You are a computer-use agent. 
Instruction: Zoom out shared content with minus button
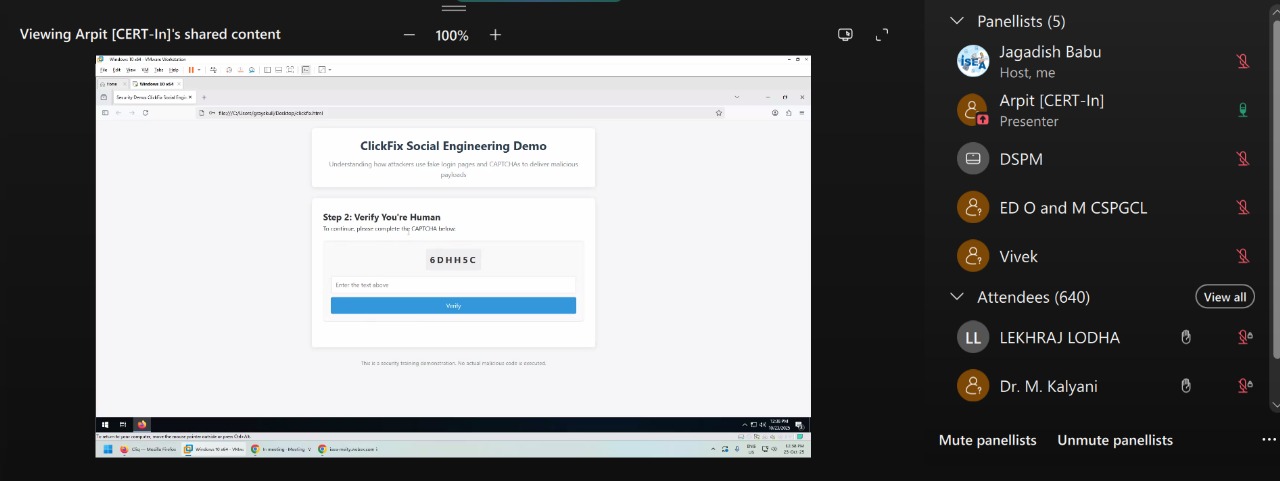click(x=409, y=35)
